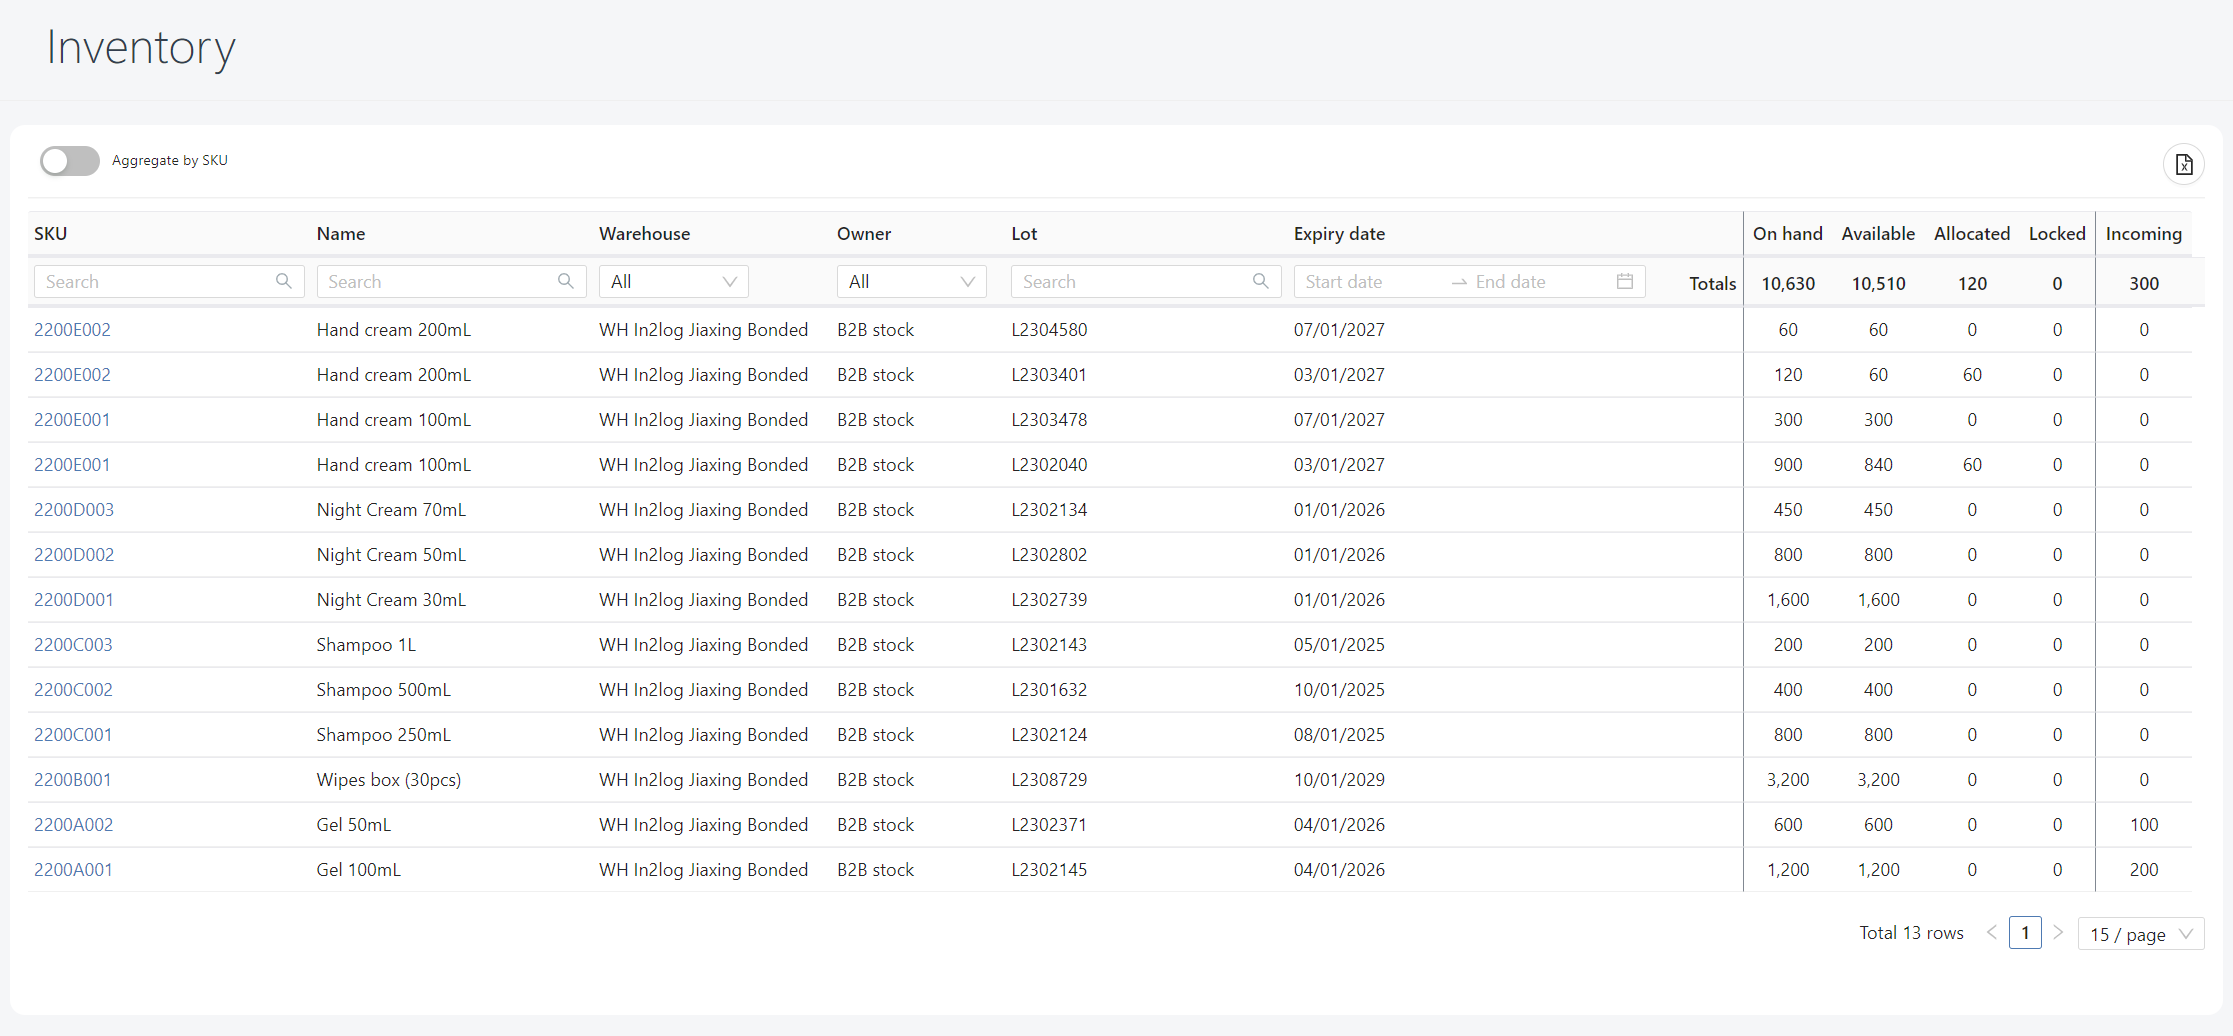Image resolution: width=2233 pixels, height=1036 pixels.
Task: Click the Name search magnifier icon
Action: coord(566,282)
